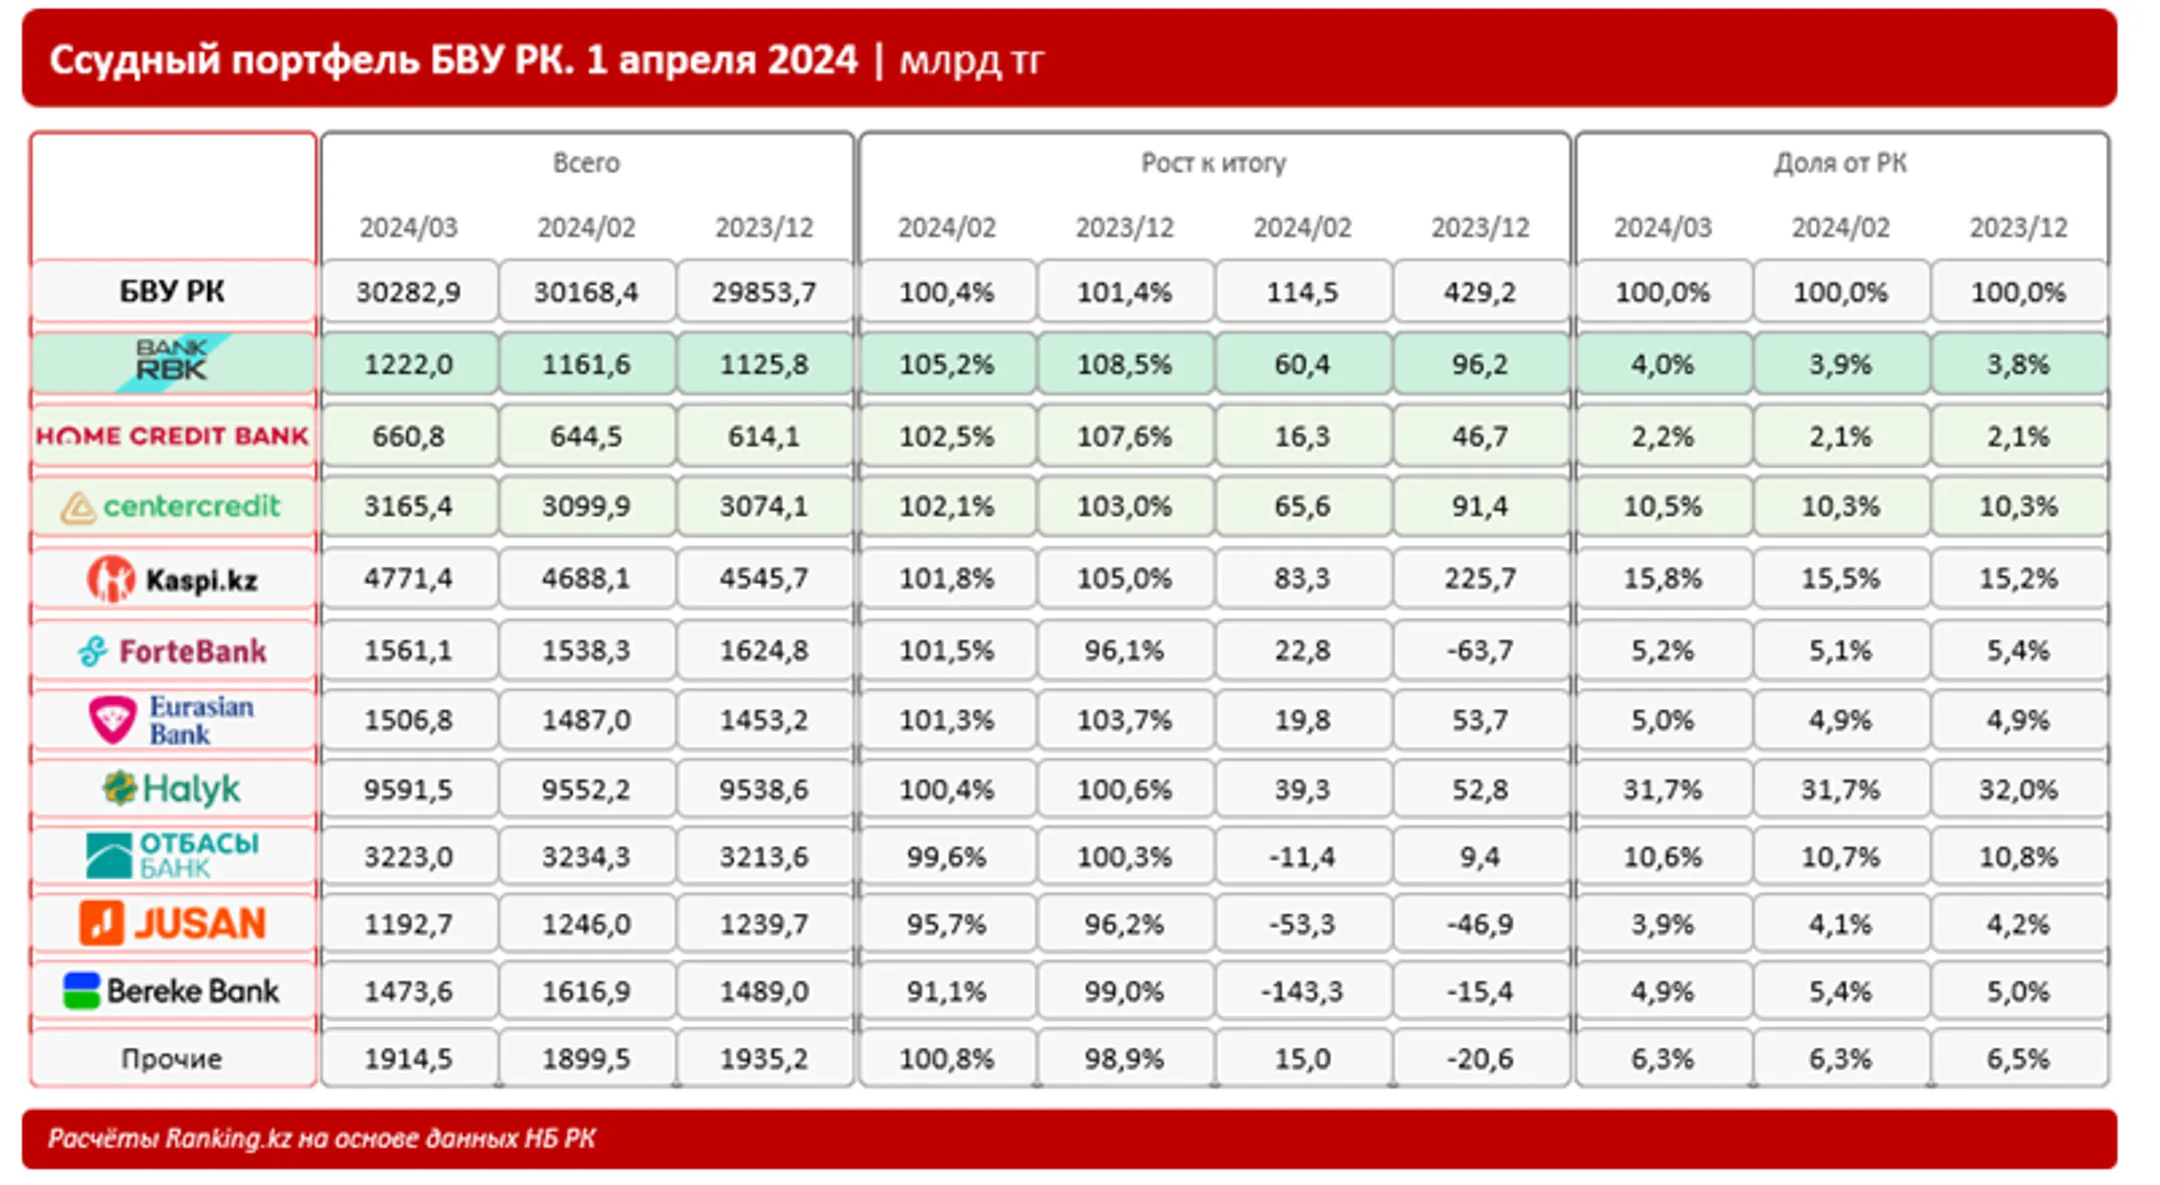Click the Halyk logo
The image size is (2160, 1185).
tap(172, 789)
